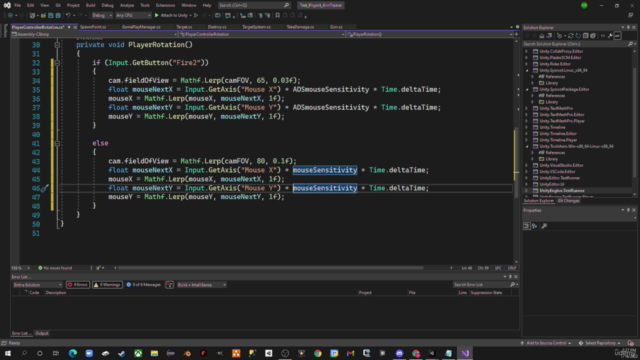This screenshot has width=640, height=360.
Task: Select the UnityEngine.TestRunner project
Action: [562, 191]
